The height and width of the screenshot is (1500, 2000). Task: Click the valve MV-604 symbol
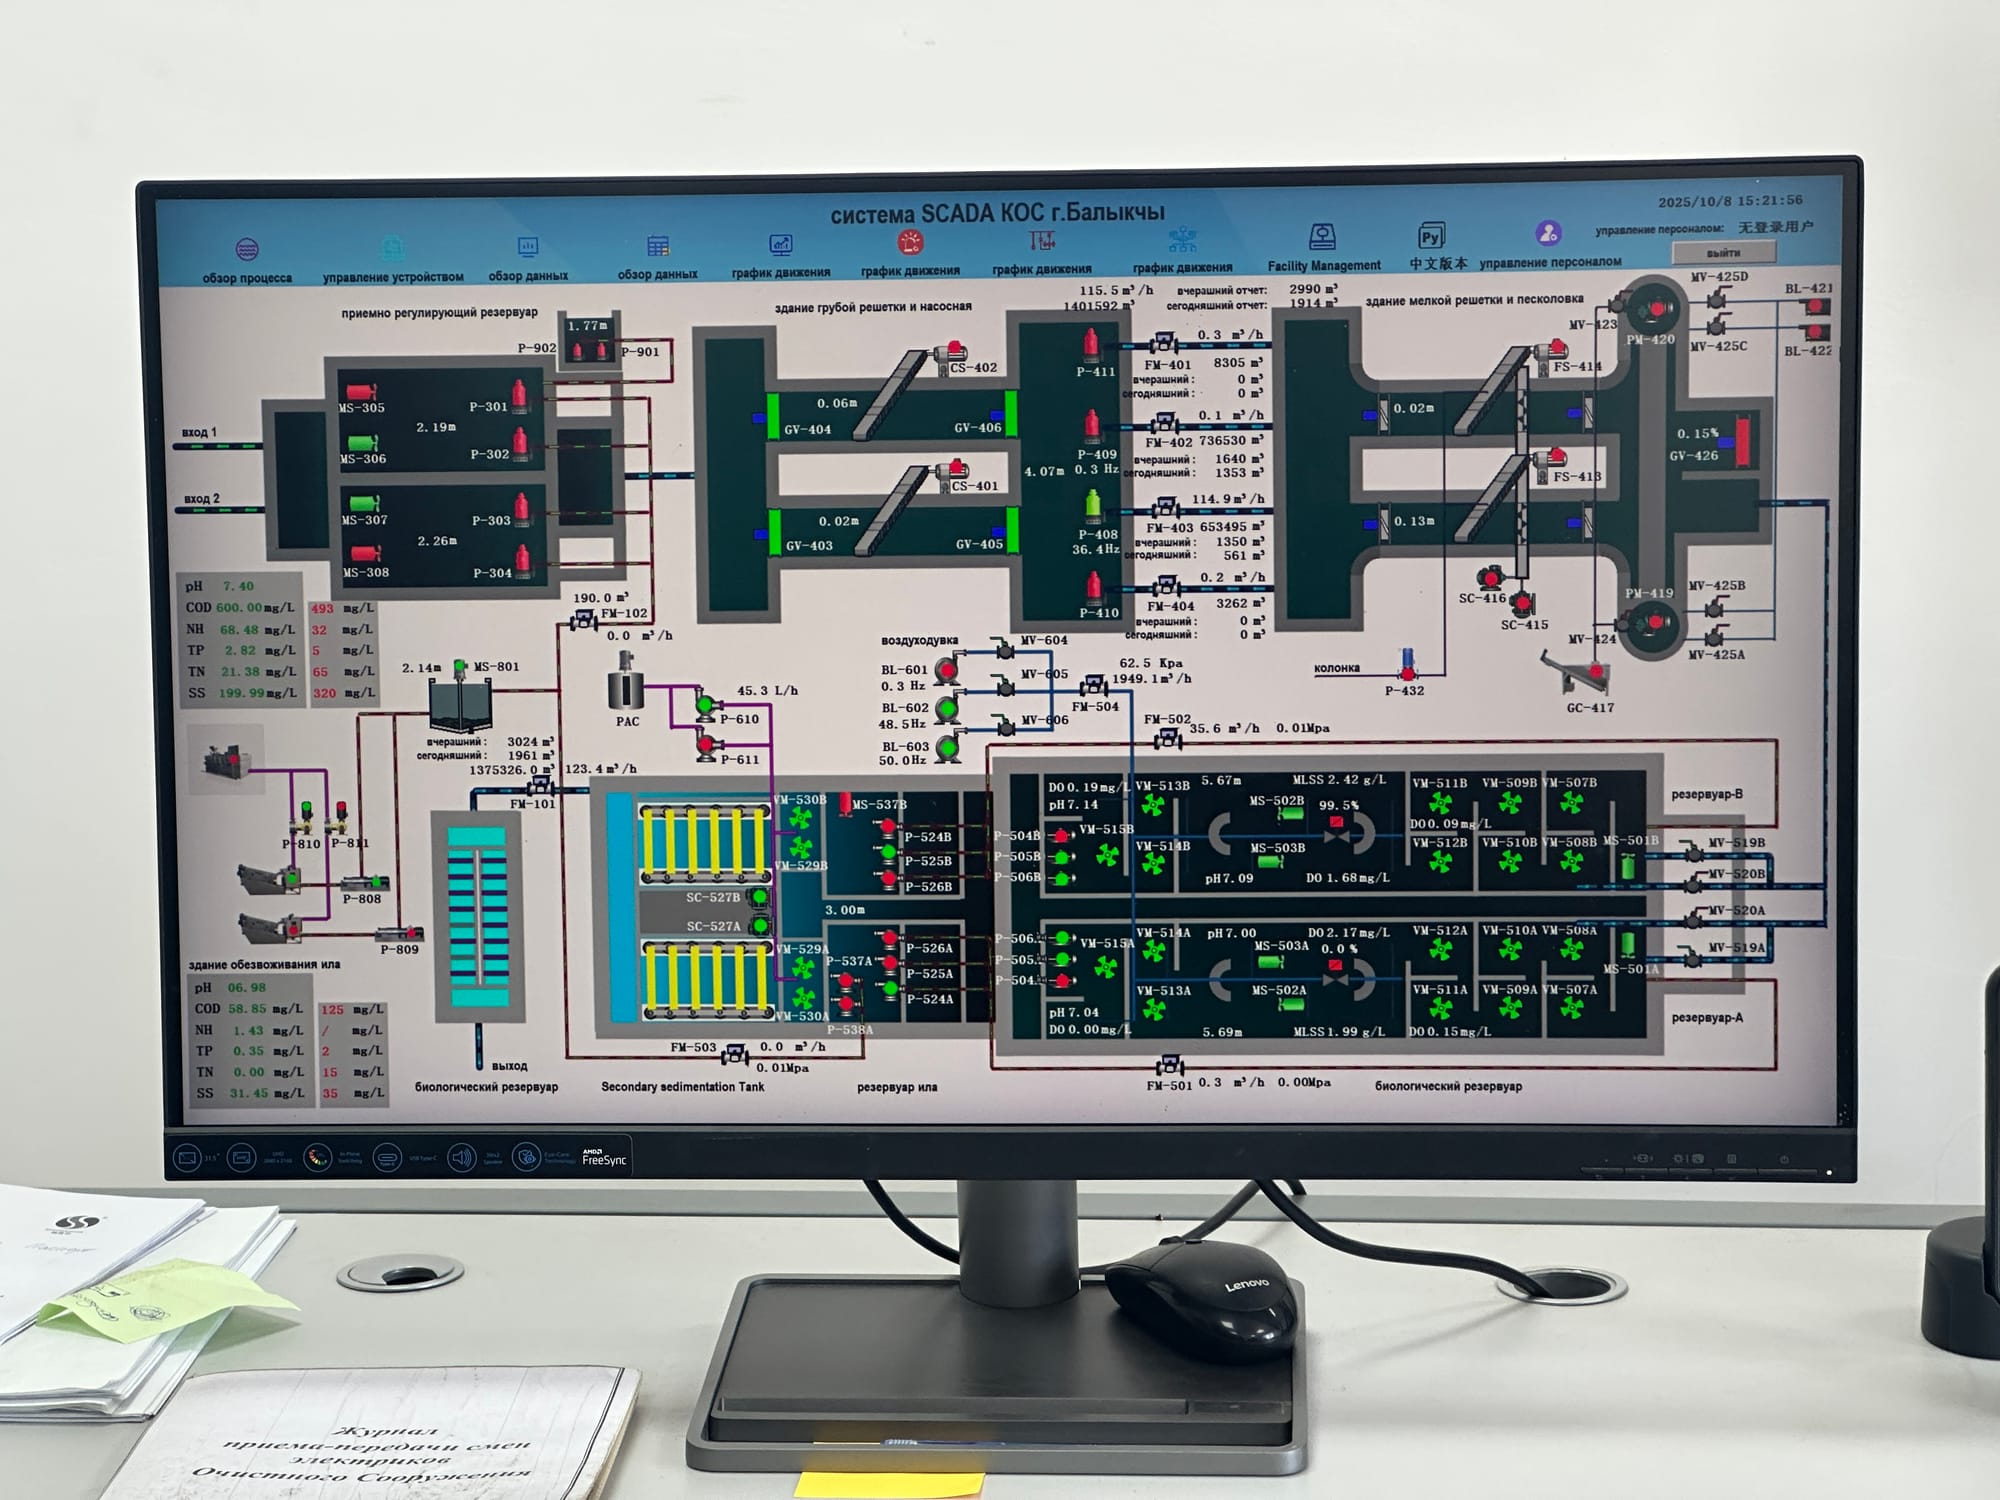tap(1004, 651)
